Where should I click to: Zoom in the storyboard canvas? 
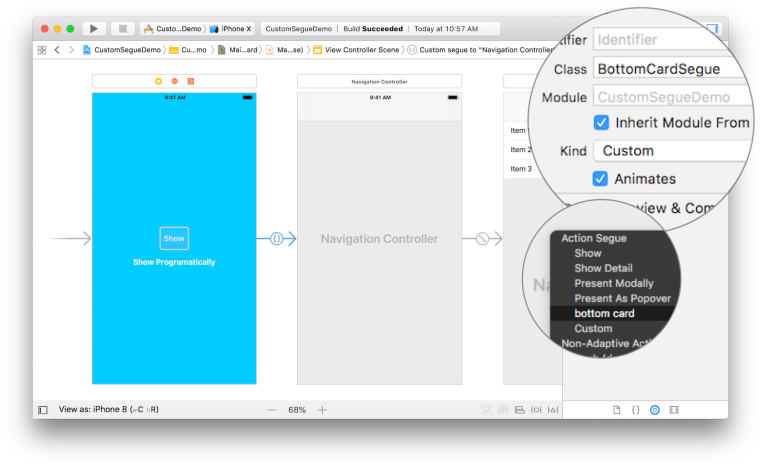tap(322, 410)
